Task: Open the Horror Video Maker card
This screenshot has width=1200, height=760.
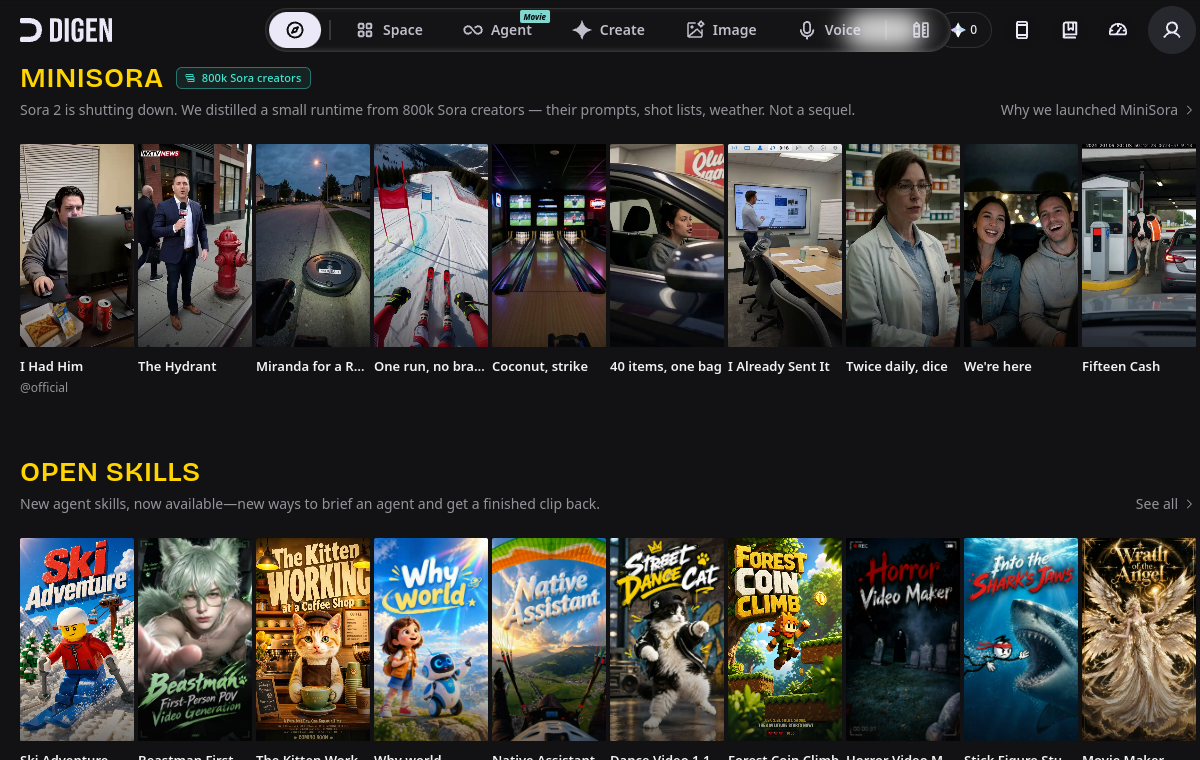Action: (903, 640)
